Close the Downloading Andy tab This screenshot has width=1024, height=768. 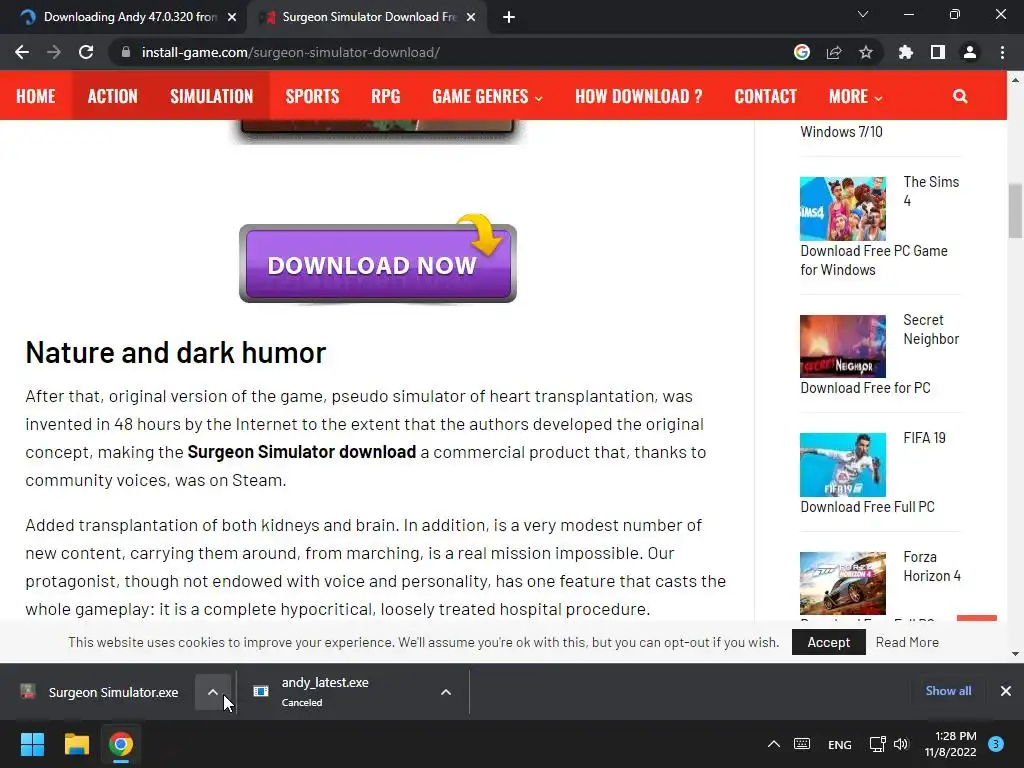232,18
